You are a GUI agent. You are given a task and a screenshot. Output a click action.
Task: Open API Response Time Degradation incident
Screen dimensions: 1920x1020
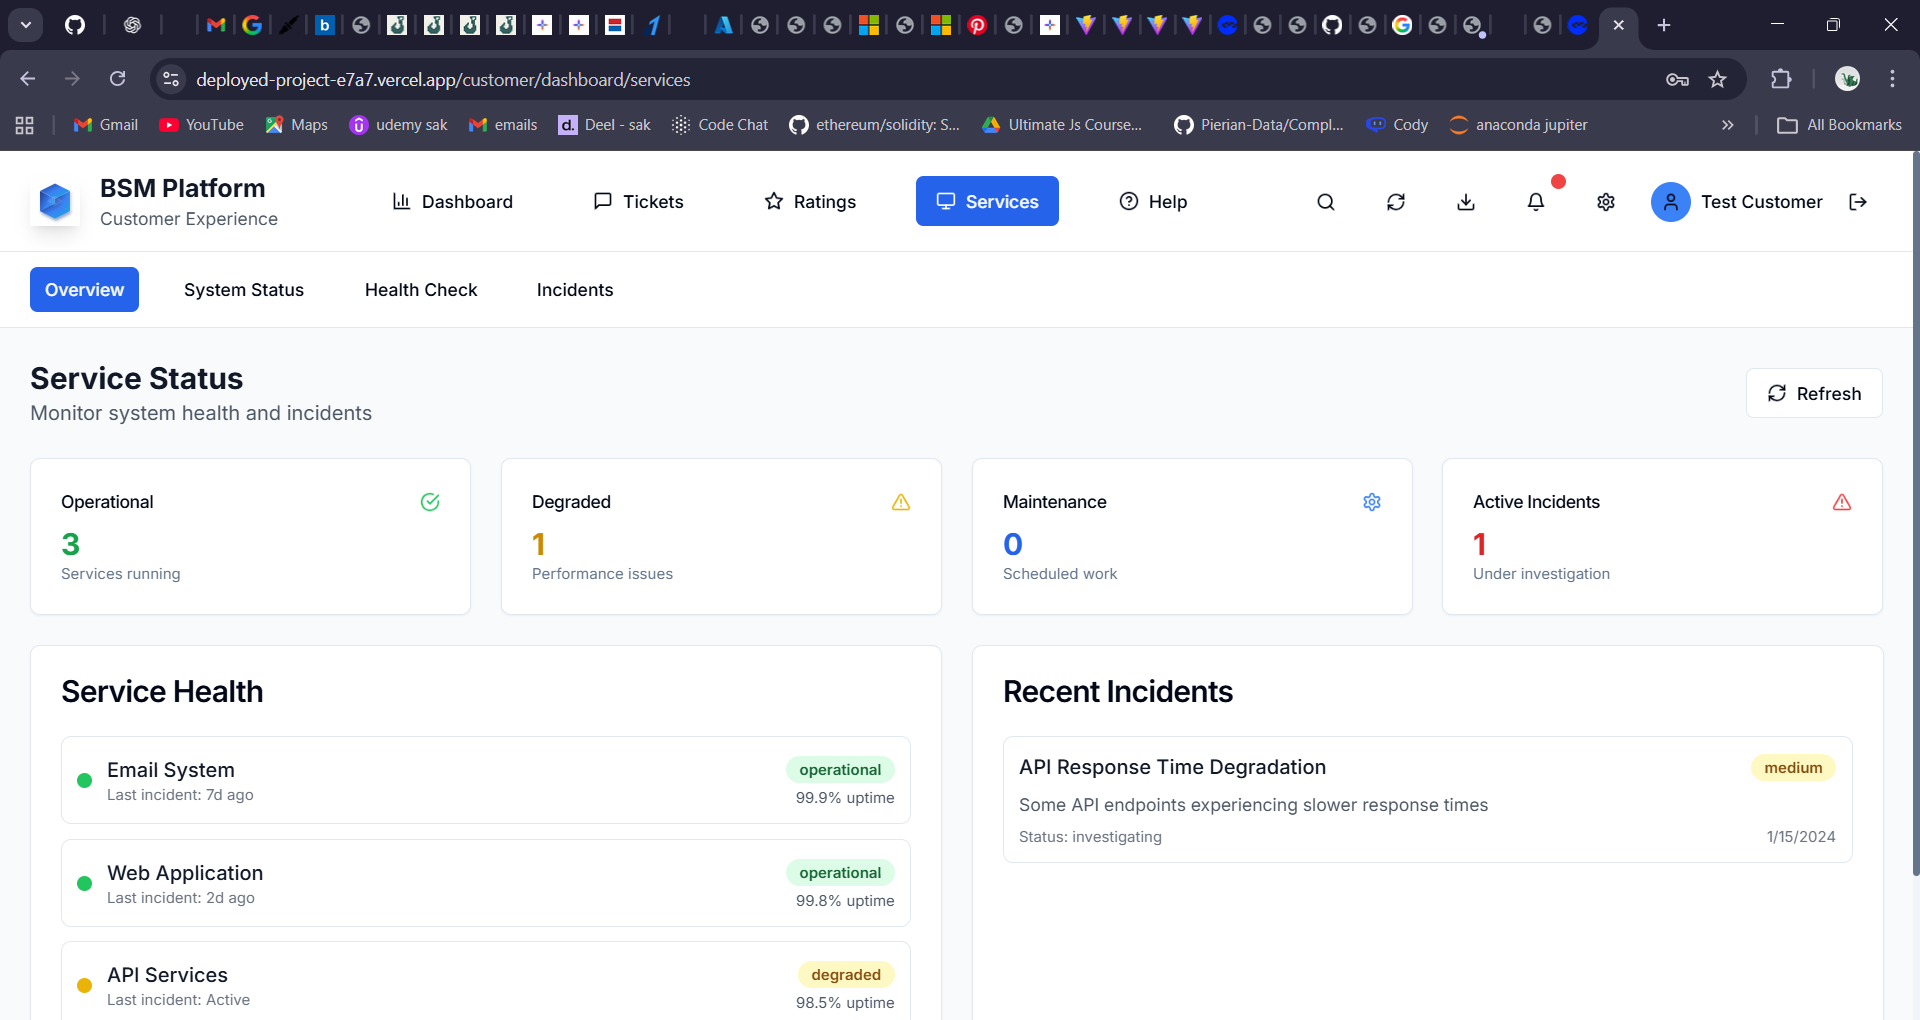(x=1428, y=800)
